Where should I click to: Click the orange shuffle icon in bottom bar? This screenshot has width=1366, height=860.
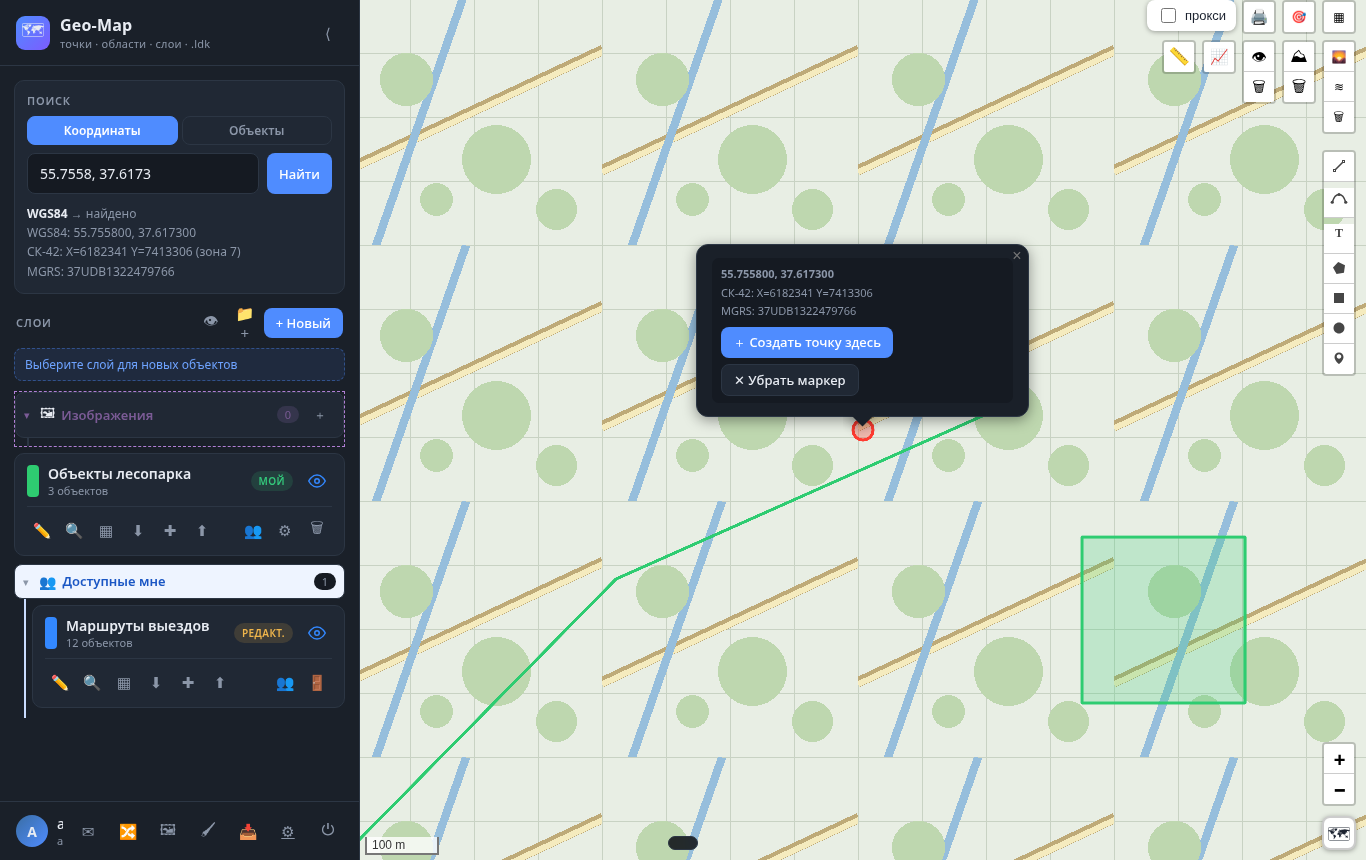[128, 831]
